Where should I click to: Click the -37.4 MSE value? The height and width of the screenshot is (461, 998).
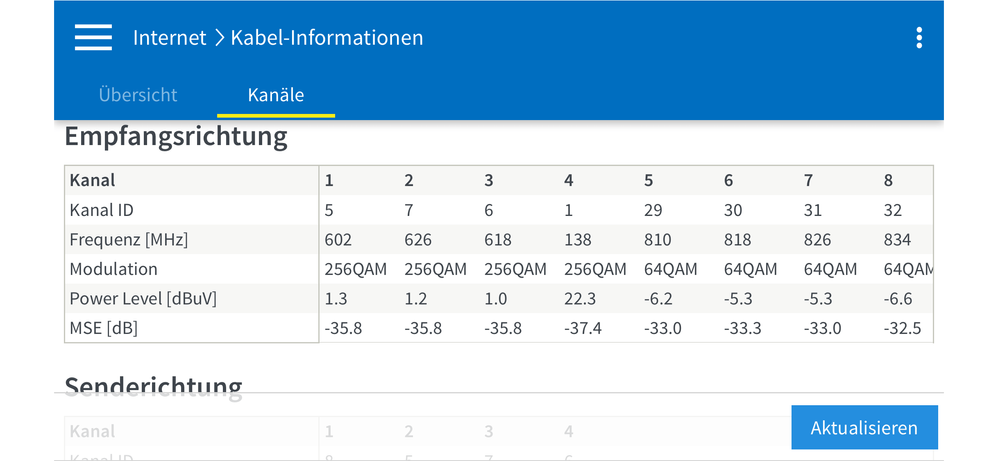(583, 329)
